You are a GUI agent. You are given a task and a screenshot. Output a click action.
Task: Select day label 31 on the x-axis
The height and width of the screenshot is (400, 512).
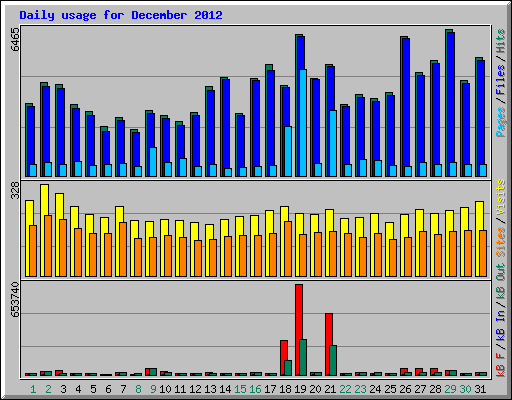tap(480, 389)
